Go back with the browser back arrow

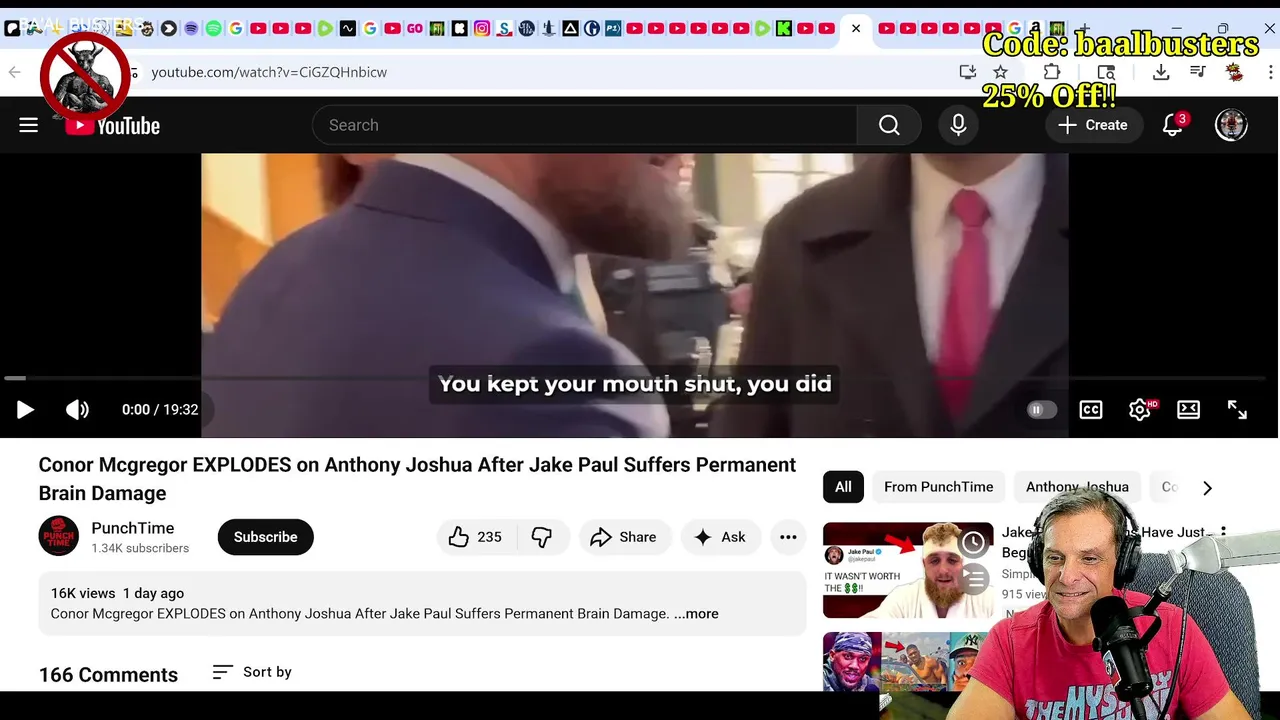[14, 72]
